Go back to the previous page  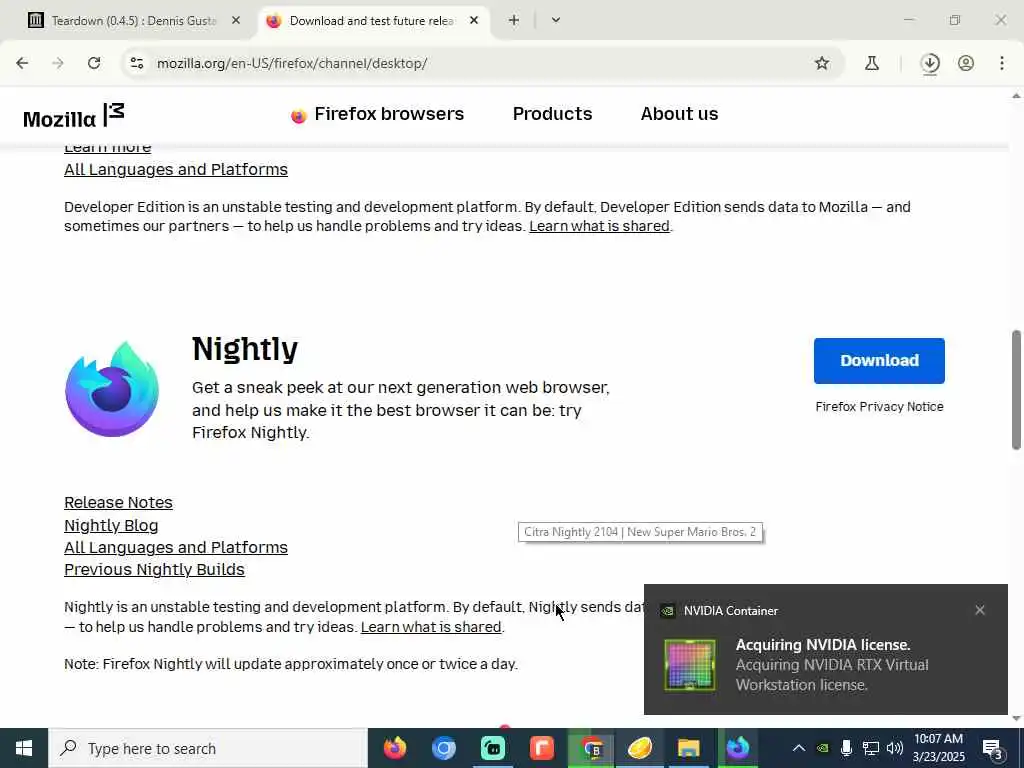click(x=22, y=63)
